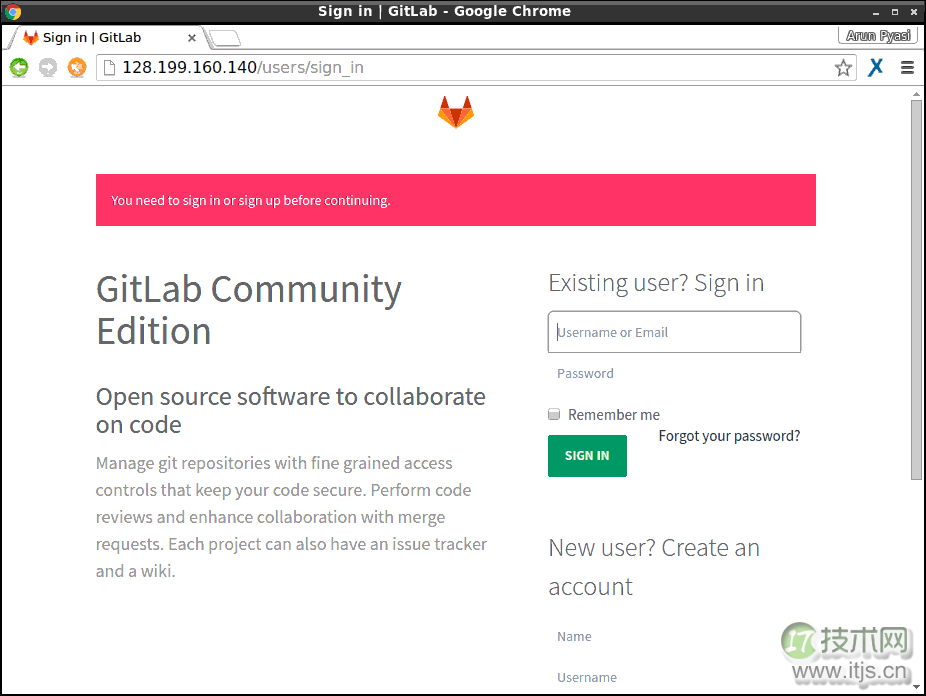Click the red sign-in alert message

(x=456, y=200)
